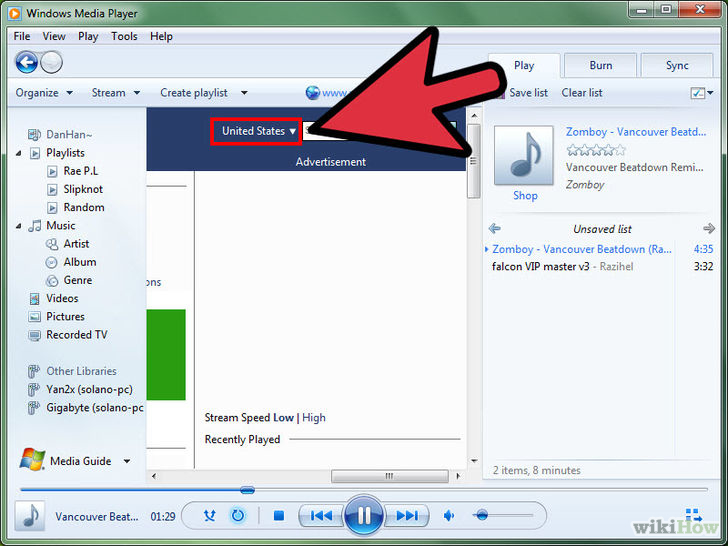Select the Other Libraries heading

[x=81, y=371]
